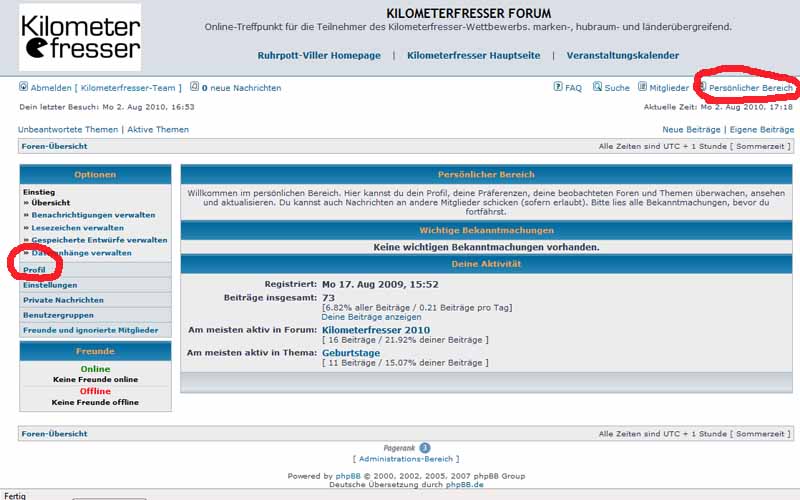Click the FAQ icon
This screenshot has height=500, width=800.
(x=558, y=87)
